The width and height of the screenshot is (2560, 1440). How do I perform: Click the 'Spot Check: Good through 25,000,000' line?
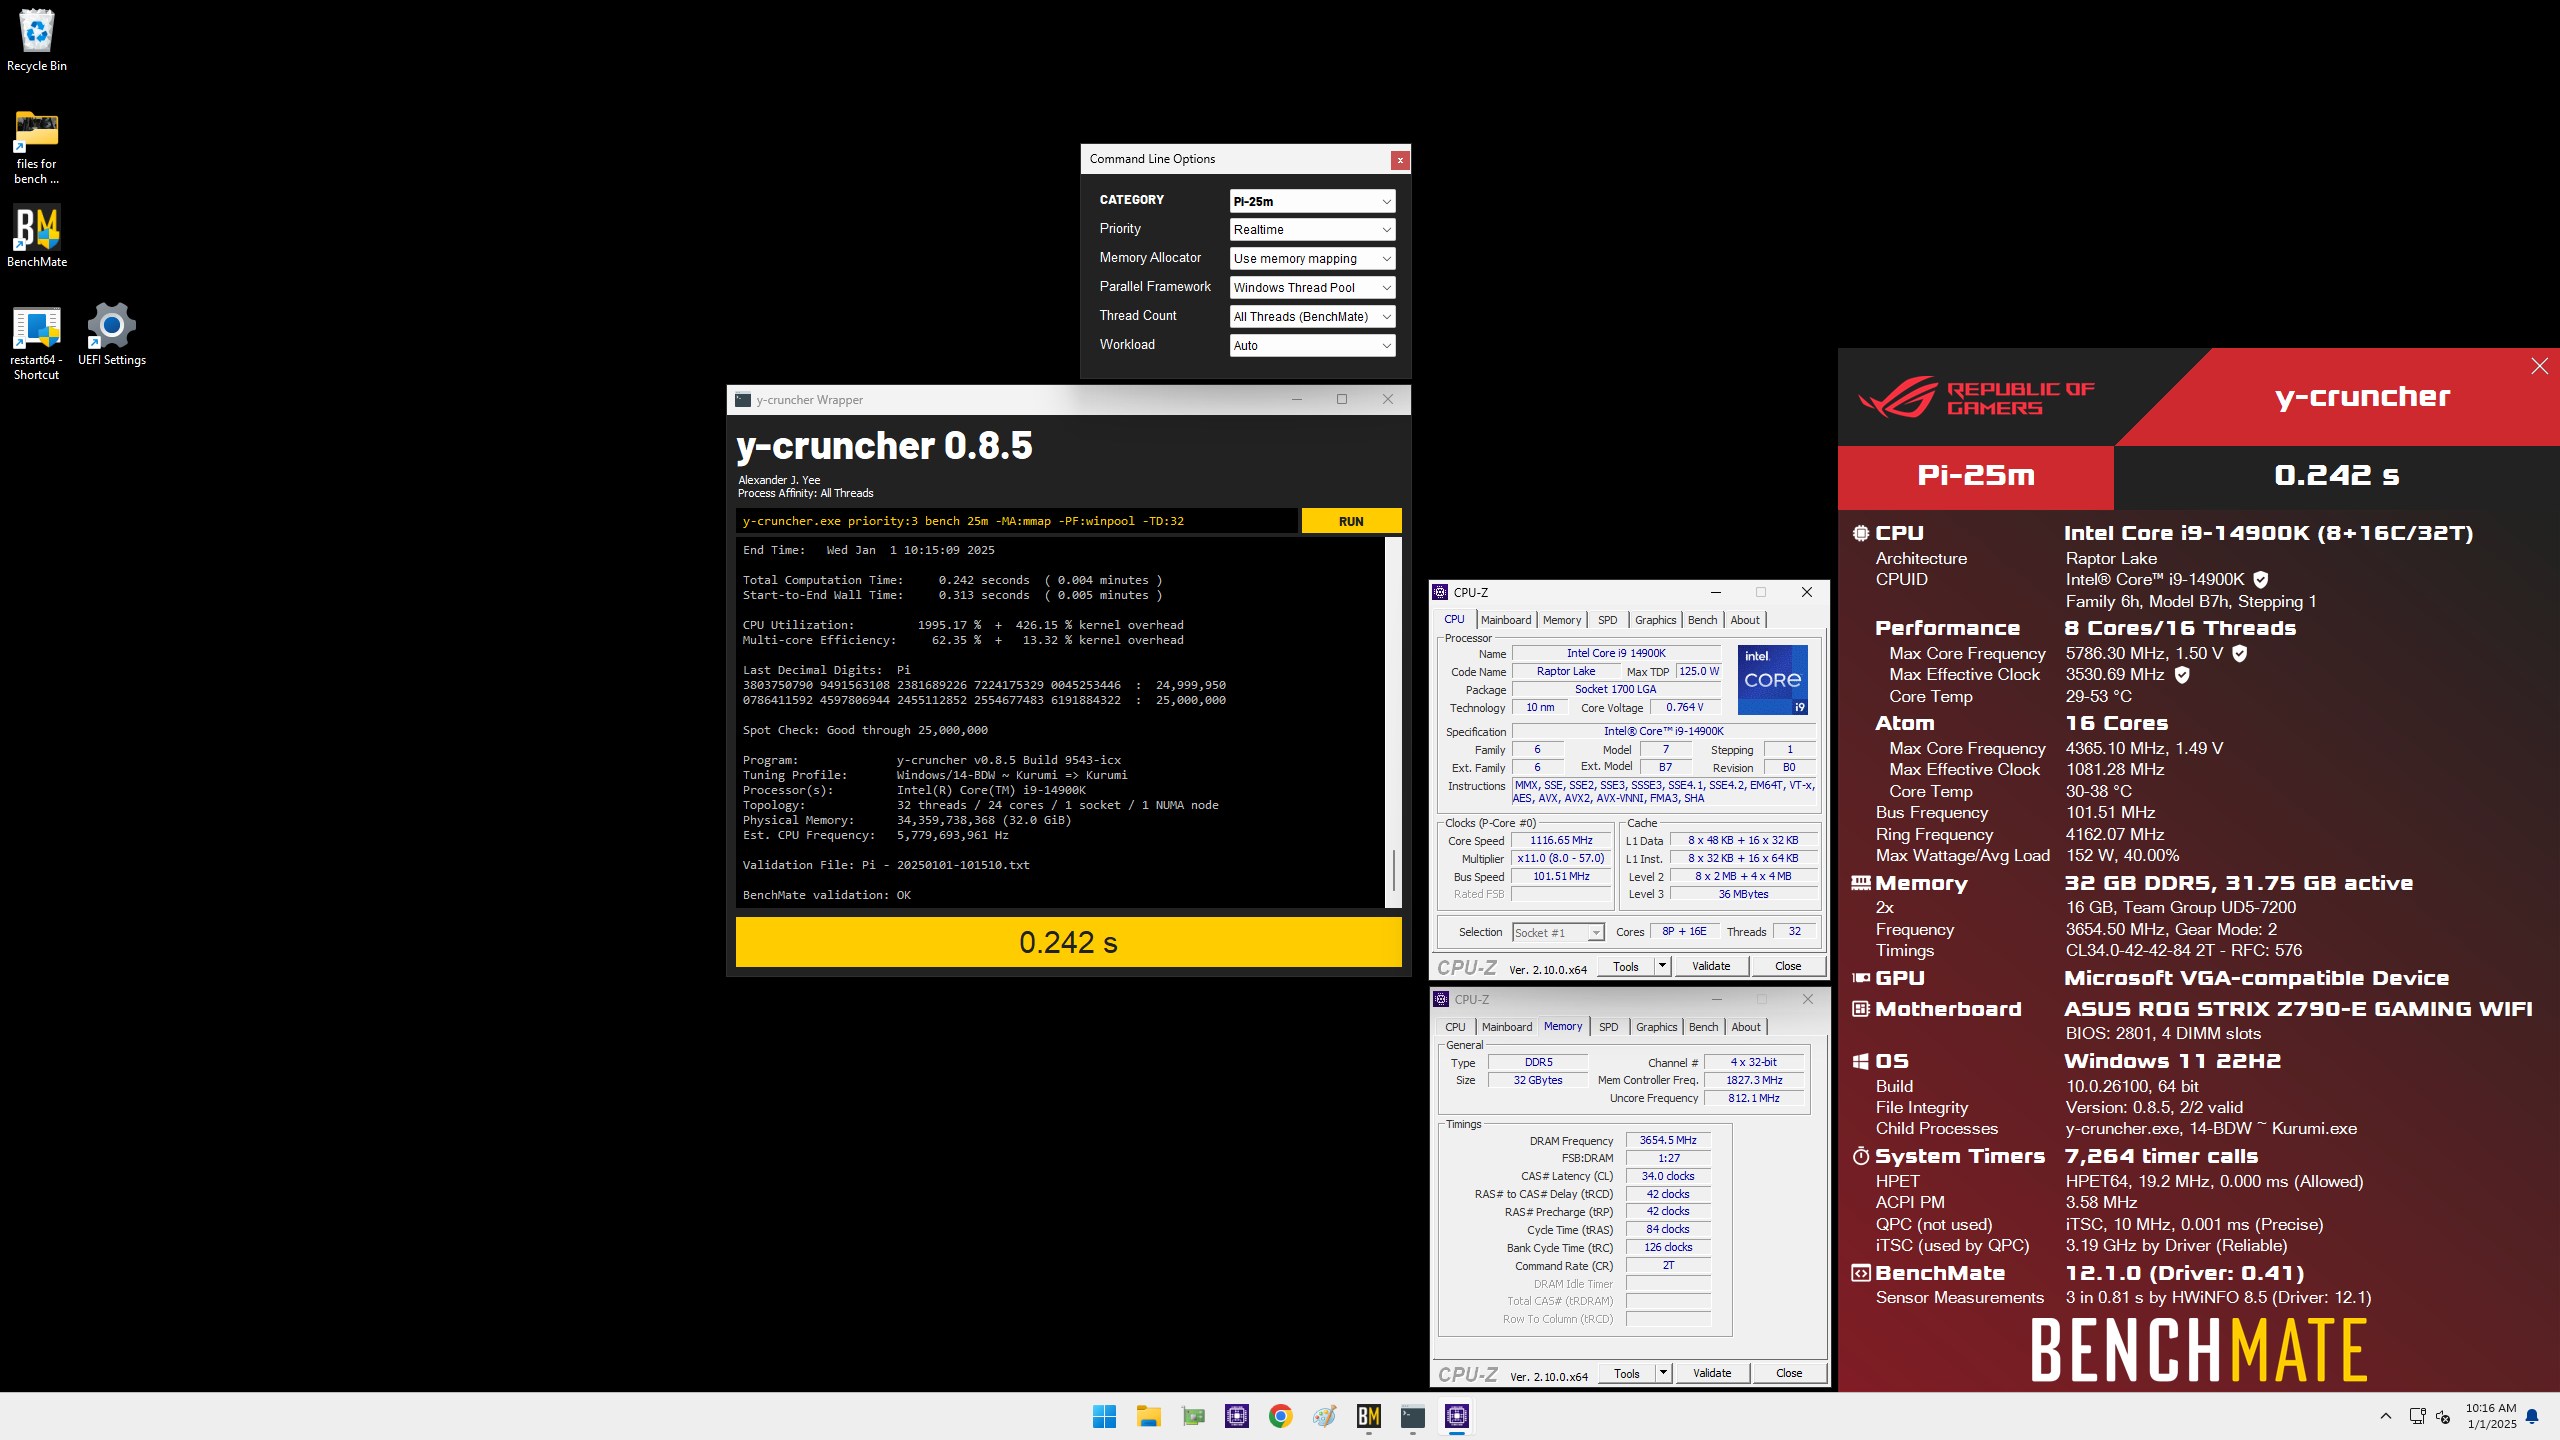pyautogui.click(x=865, y=730)
